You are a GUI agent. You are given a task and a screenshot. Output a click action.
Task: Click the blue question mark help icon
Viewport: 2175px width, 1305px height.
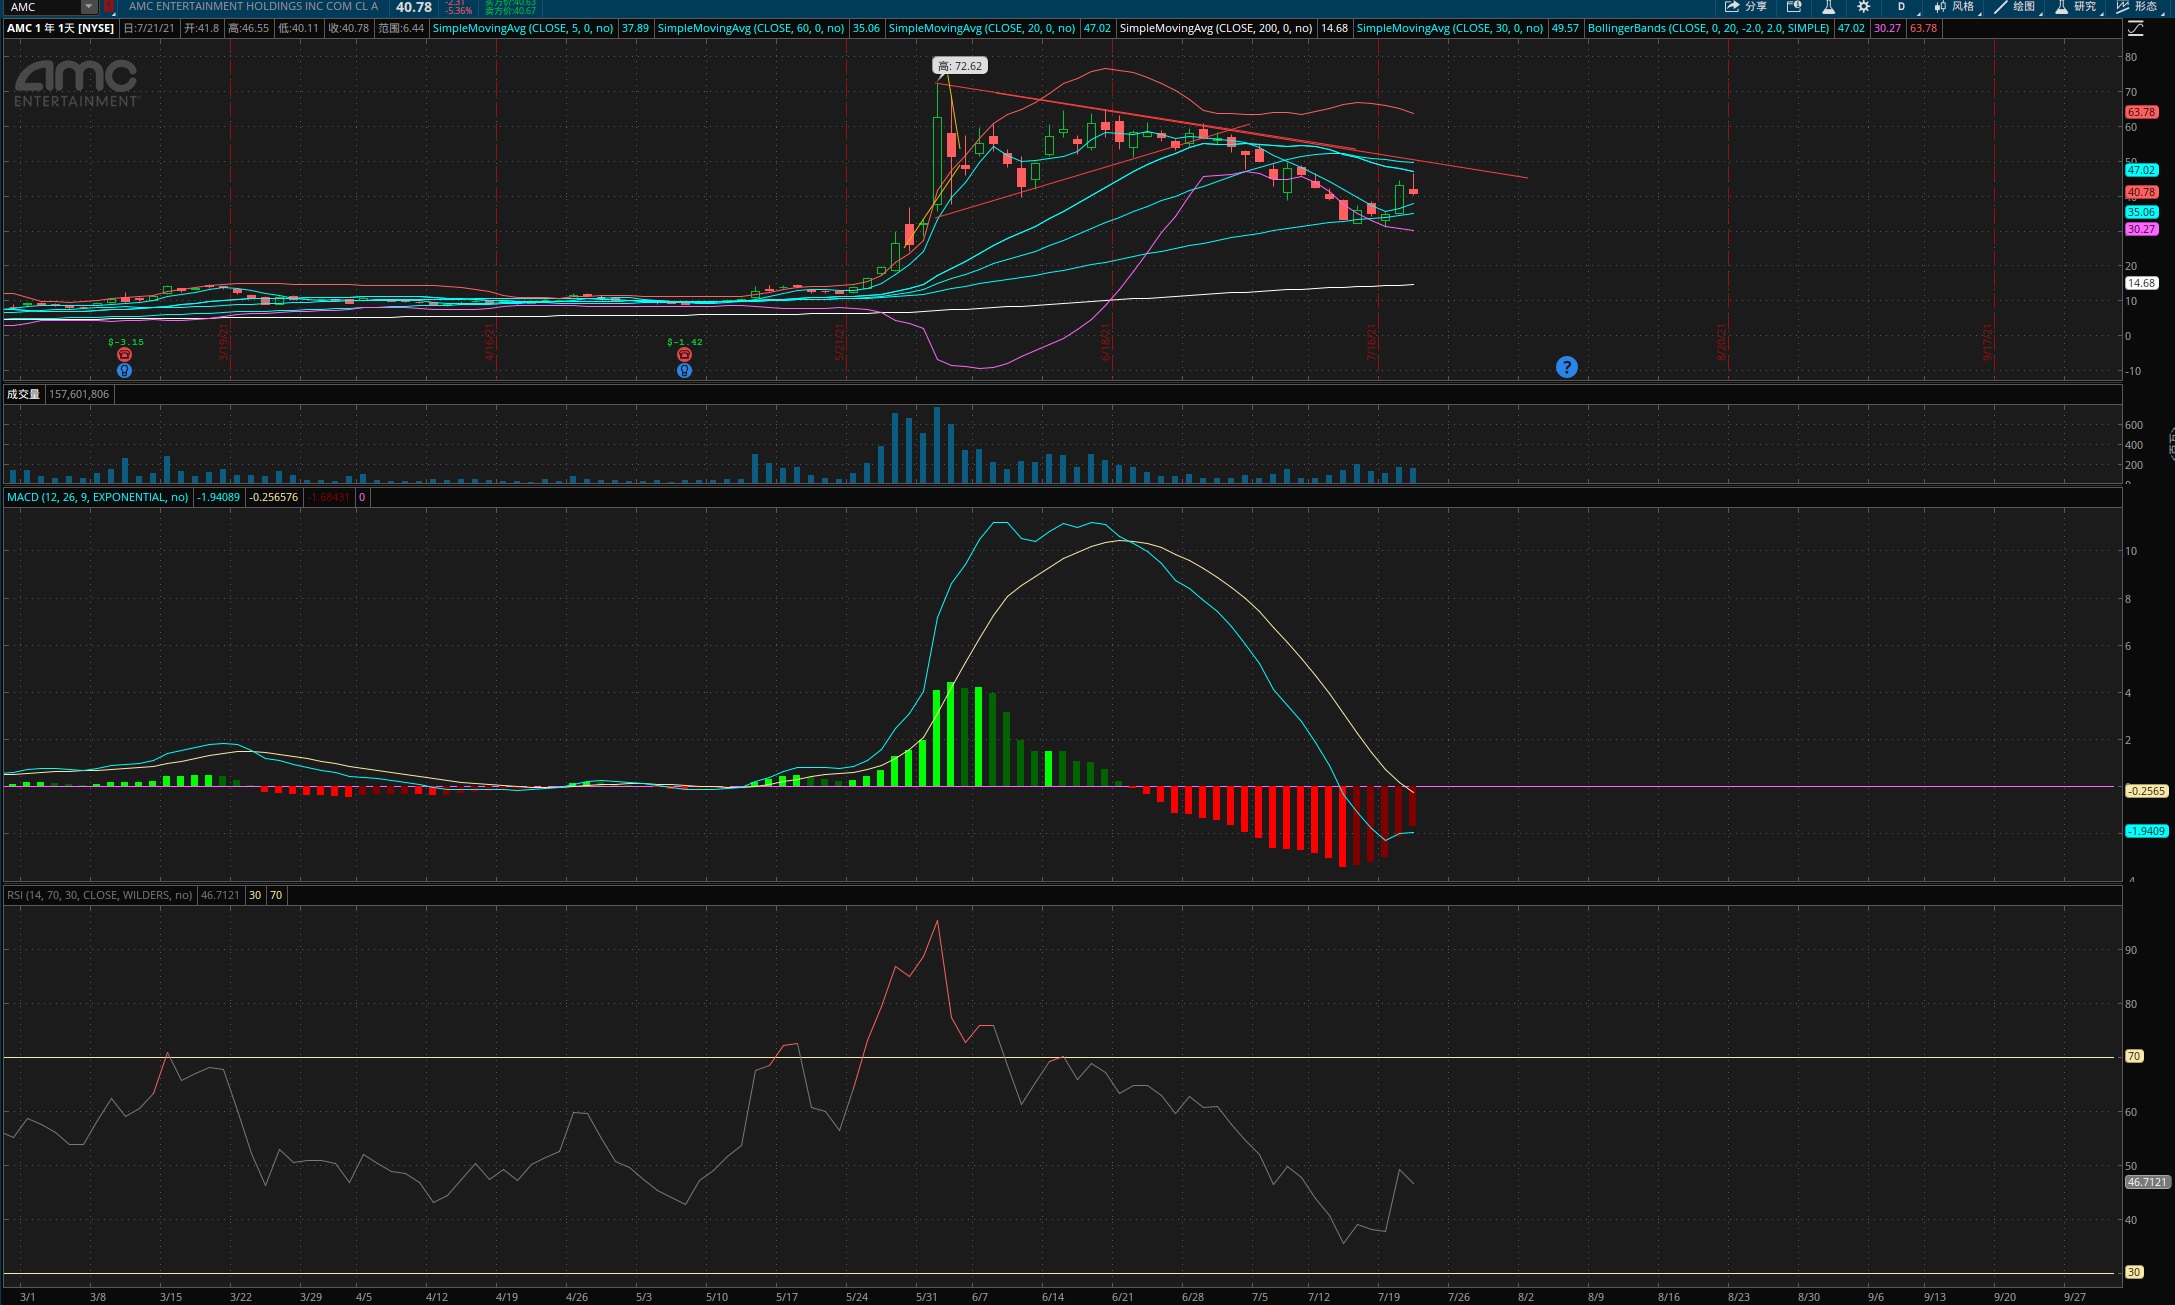point(1567,367)
